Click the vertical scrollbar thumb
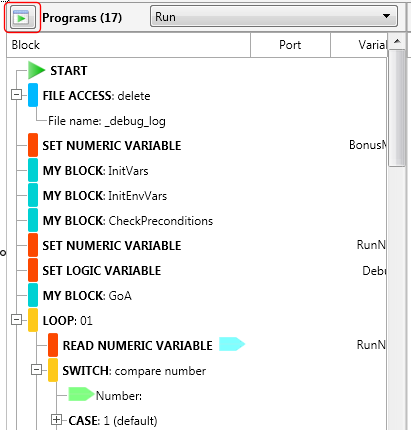Screen dimensions: 411x430 397,108
